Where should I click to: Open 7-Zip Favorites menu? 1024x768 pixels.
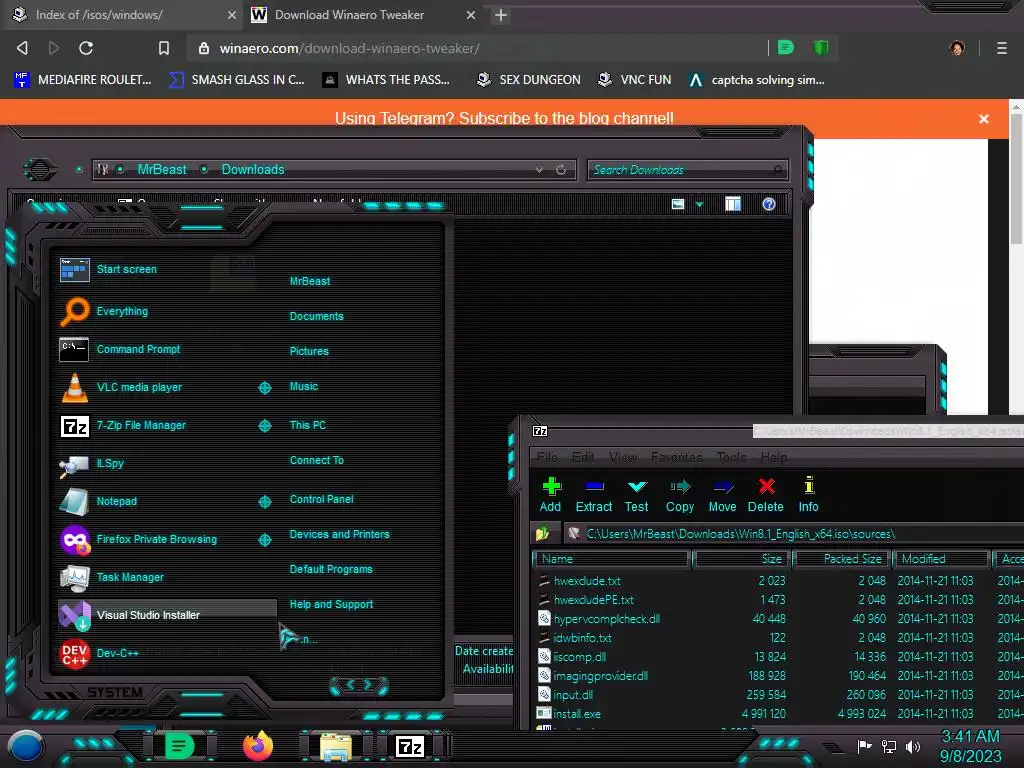(x=677, y=457)
